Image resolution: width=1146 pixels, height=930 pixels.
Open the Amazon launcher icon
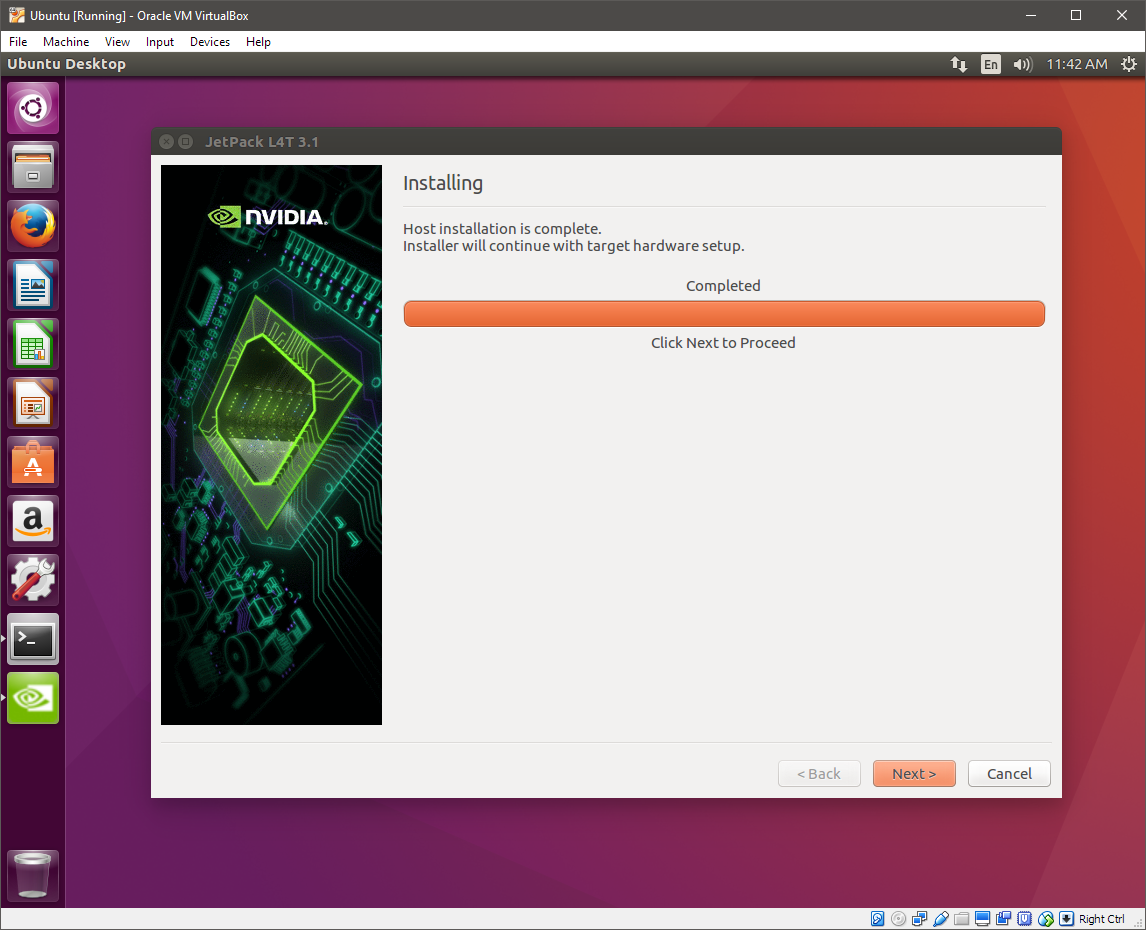33,521
